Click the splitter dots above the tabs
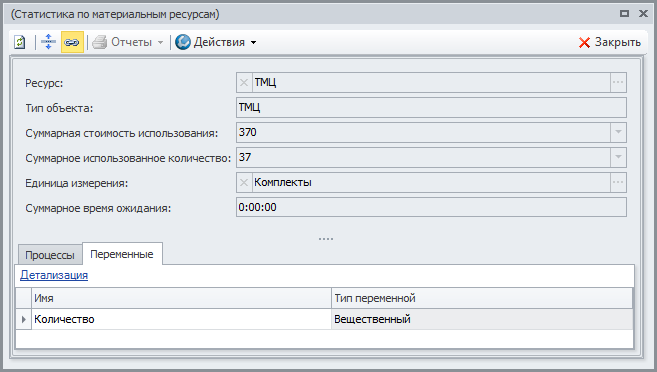The height and width of the screenshot is (372, 657). click(x=326, y=239)
